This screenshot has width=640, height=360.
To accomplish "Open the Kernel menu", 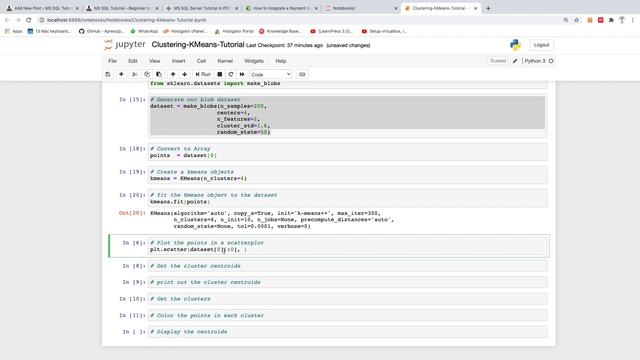I will coord(225,61).
